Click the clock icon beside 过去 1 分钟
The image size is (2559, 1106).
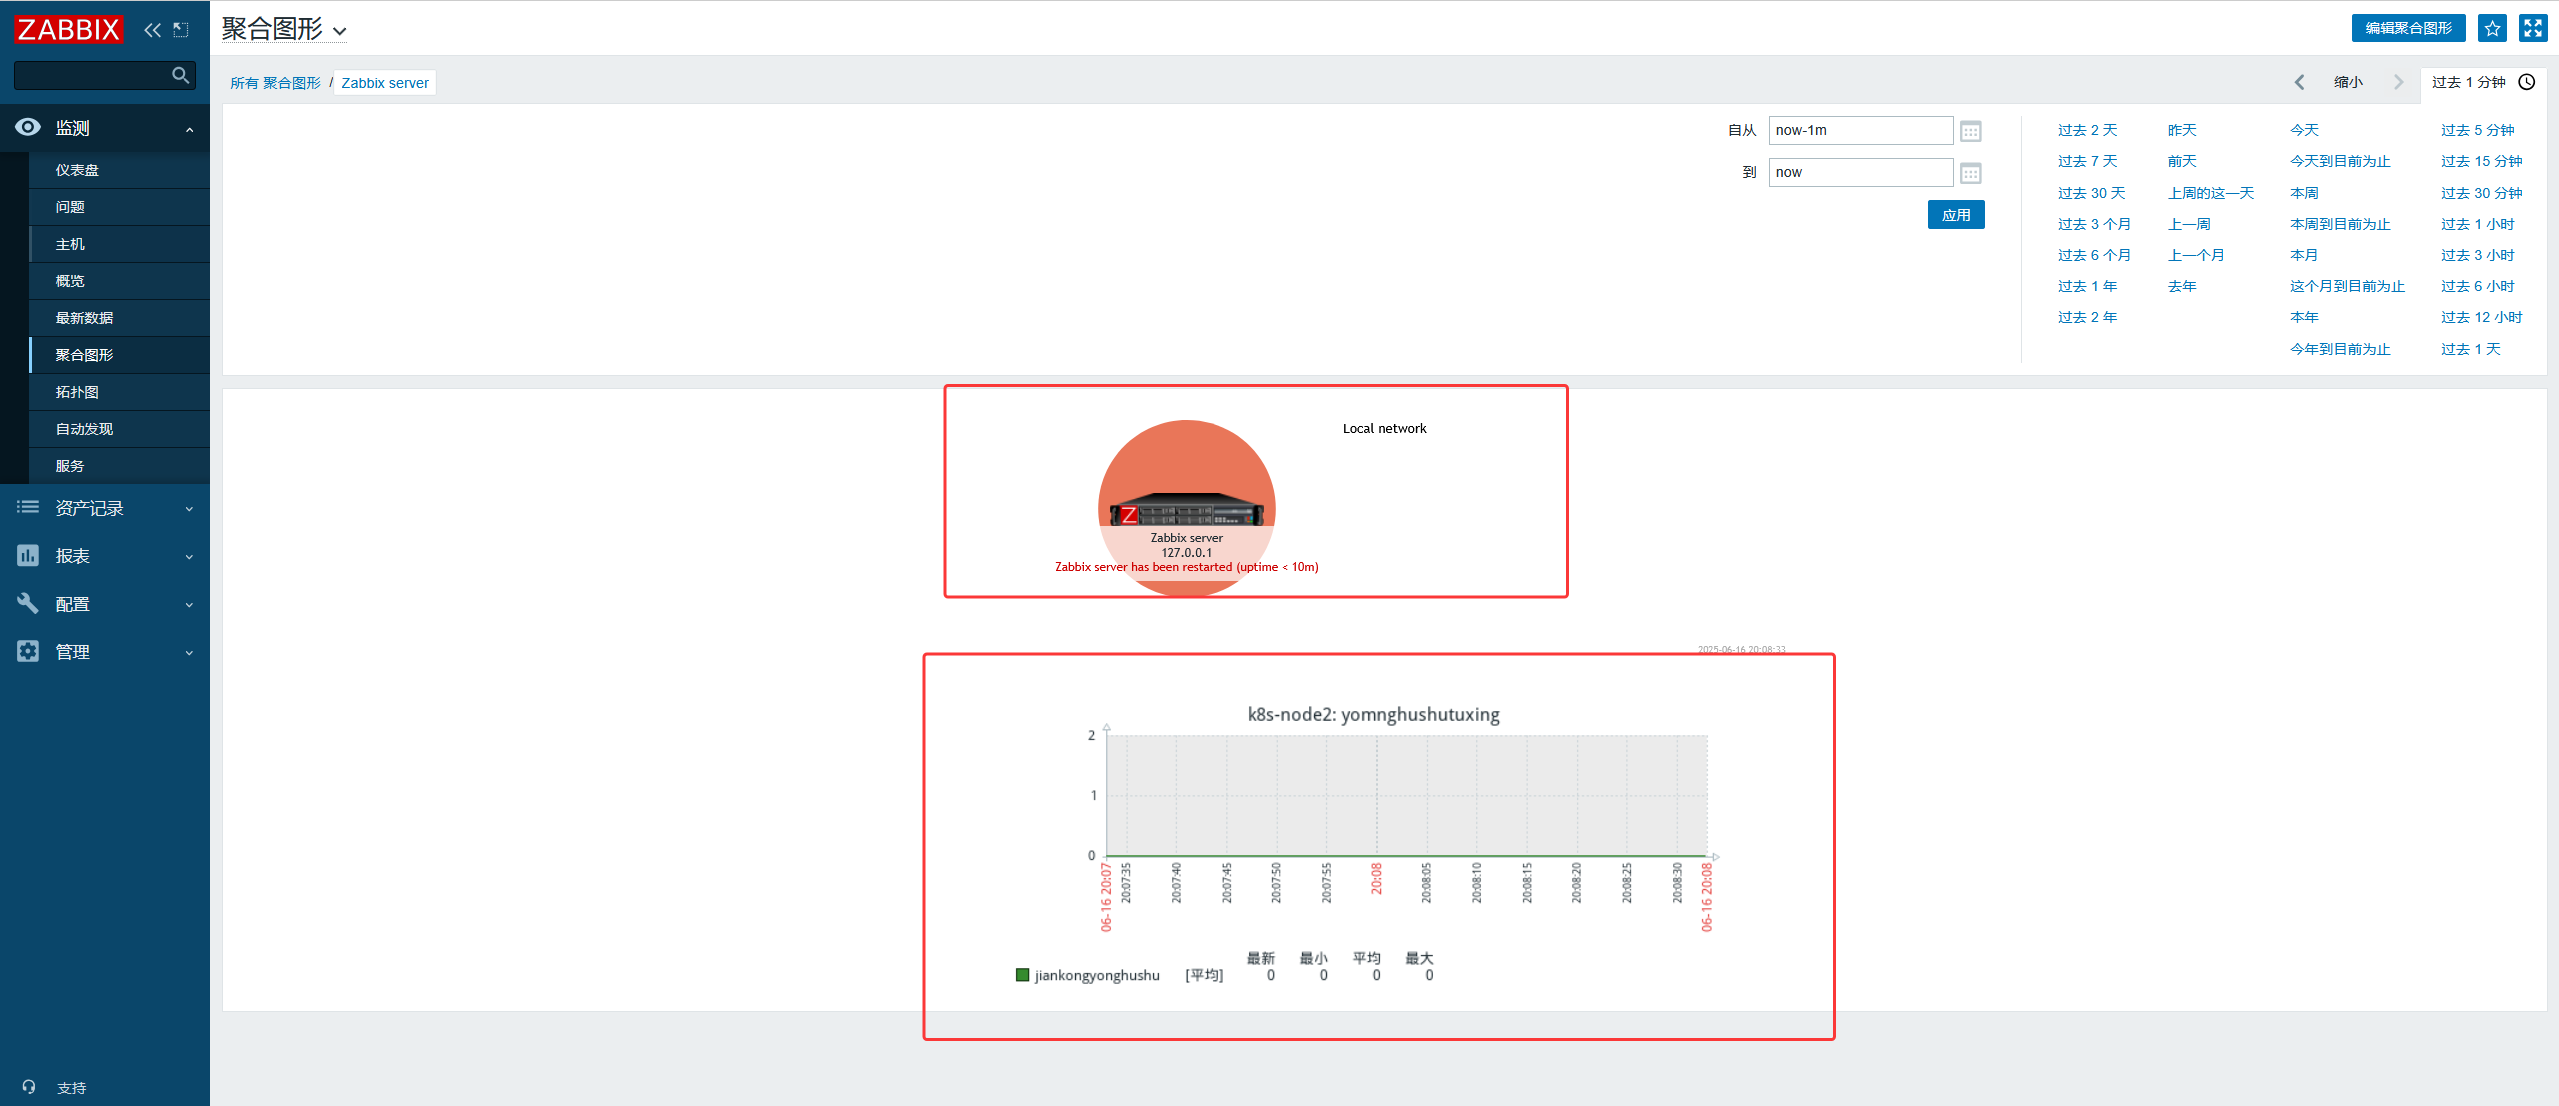pos(2527,82)
